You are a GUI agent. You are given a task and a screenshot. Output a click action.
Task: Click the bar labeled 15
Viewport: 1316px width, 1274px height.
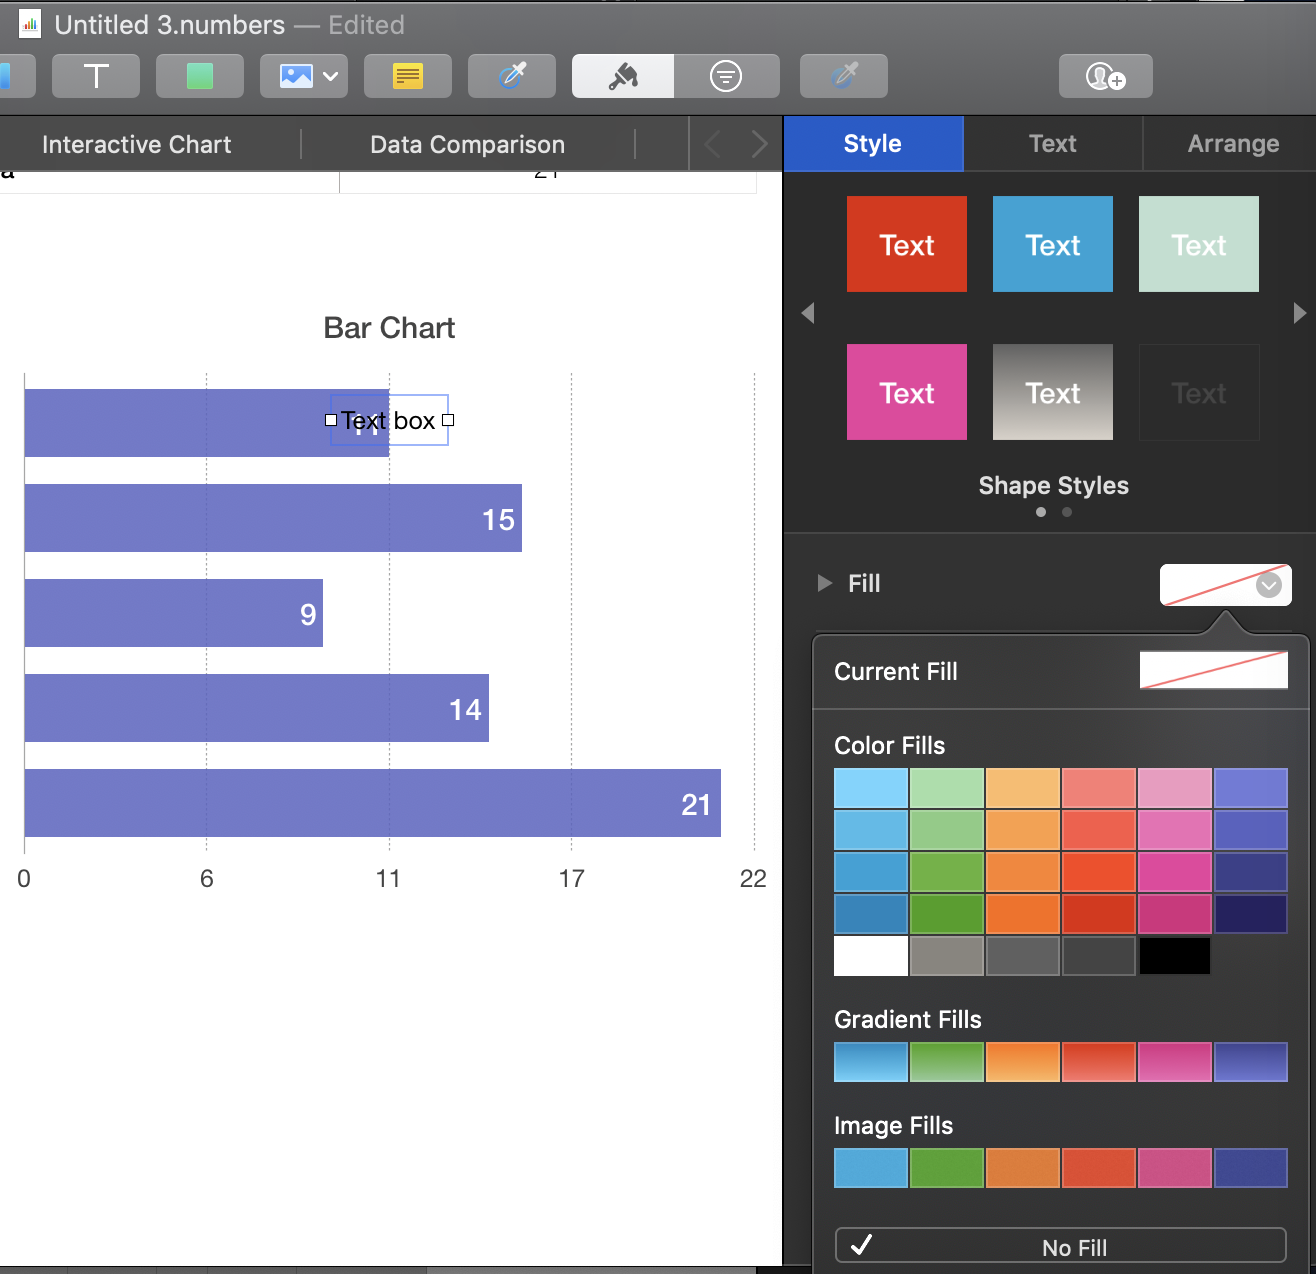point(273,518)
